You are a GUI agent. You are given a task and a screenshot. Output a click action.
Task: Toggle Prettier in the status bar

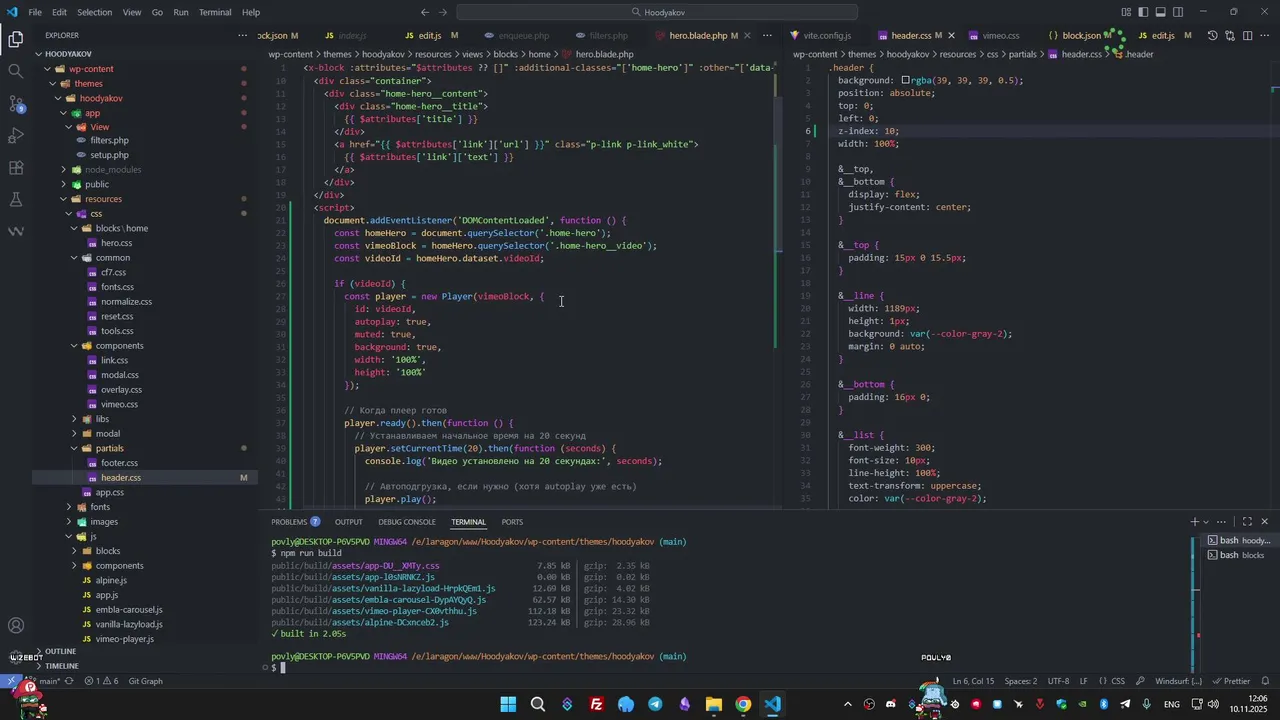coord(1231,681)
